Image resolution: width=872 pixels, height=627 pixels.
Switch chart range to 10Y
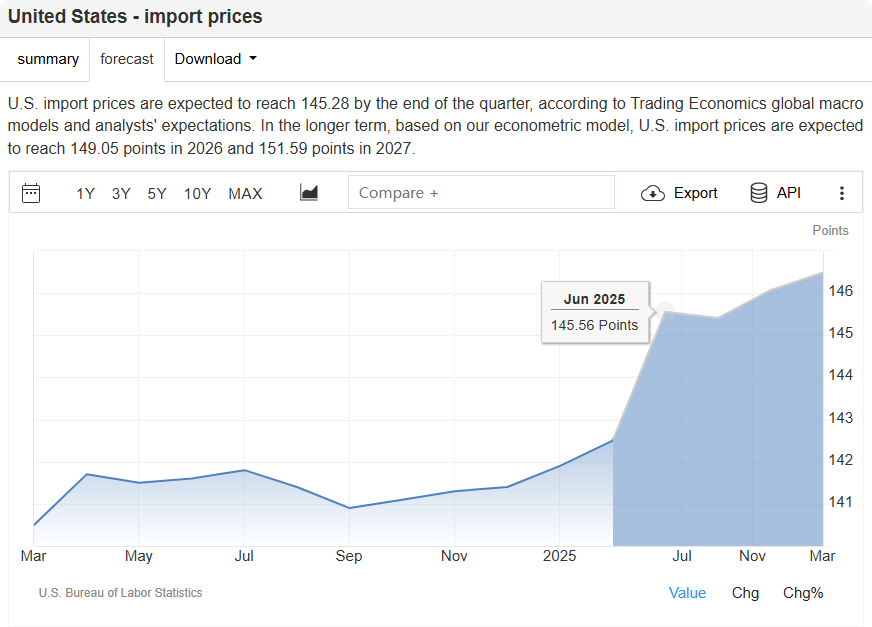(197, 194)
